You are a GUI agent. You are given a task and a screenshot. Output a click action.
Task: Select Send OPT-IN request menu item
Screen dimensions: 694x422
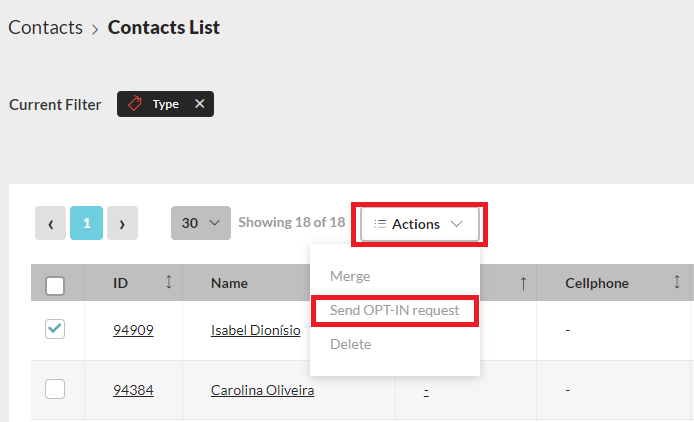394,310
